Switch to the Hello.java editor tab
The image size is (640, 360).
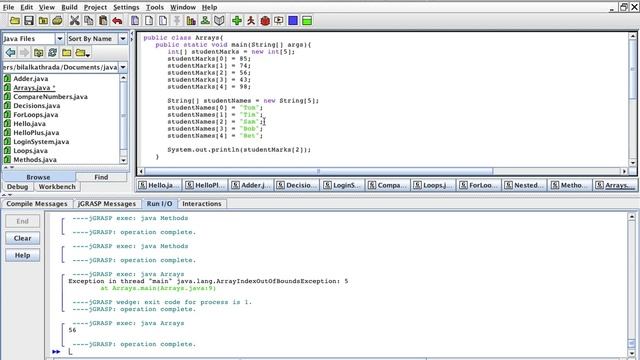[x=159, y=185]
